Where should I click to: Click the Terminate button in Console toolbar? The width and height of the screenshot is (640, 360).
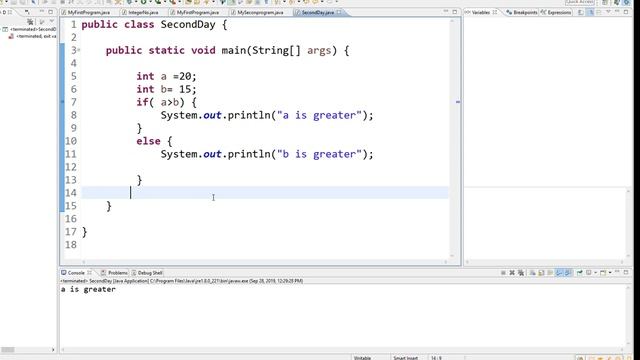pos(503,273)
